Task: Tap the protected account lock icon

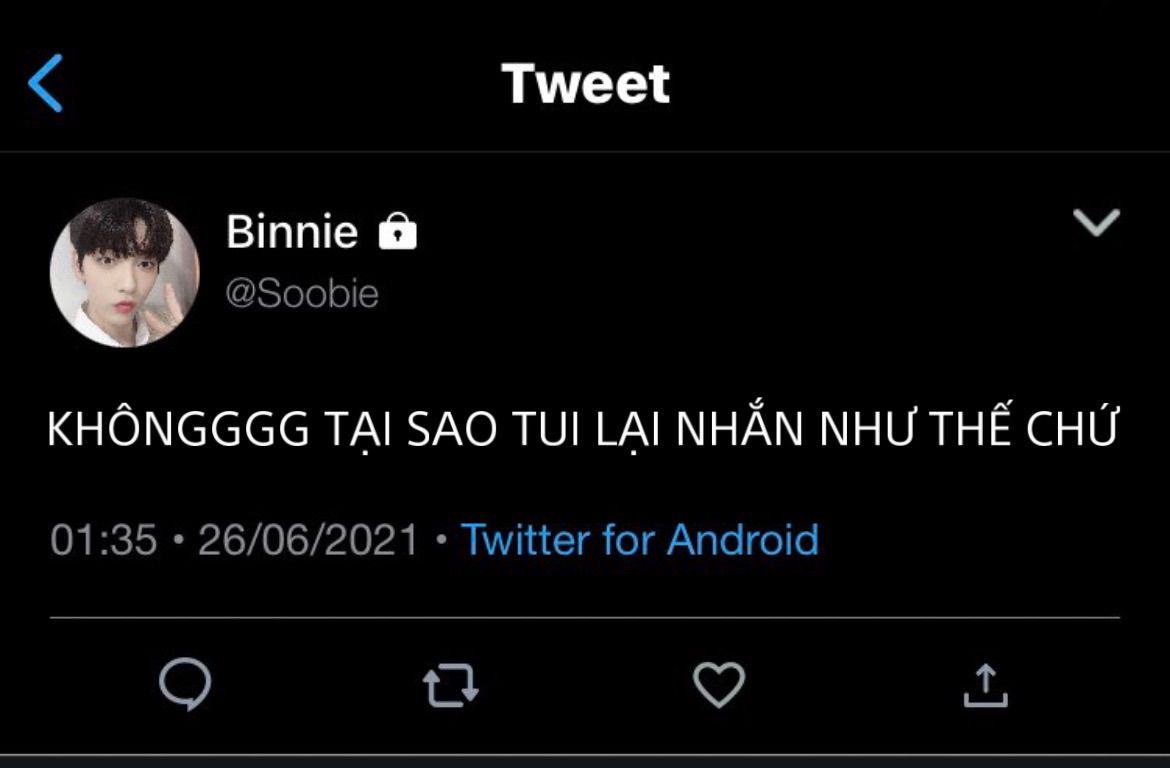Action: (x=397, y=233)
